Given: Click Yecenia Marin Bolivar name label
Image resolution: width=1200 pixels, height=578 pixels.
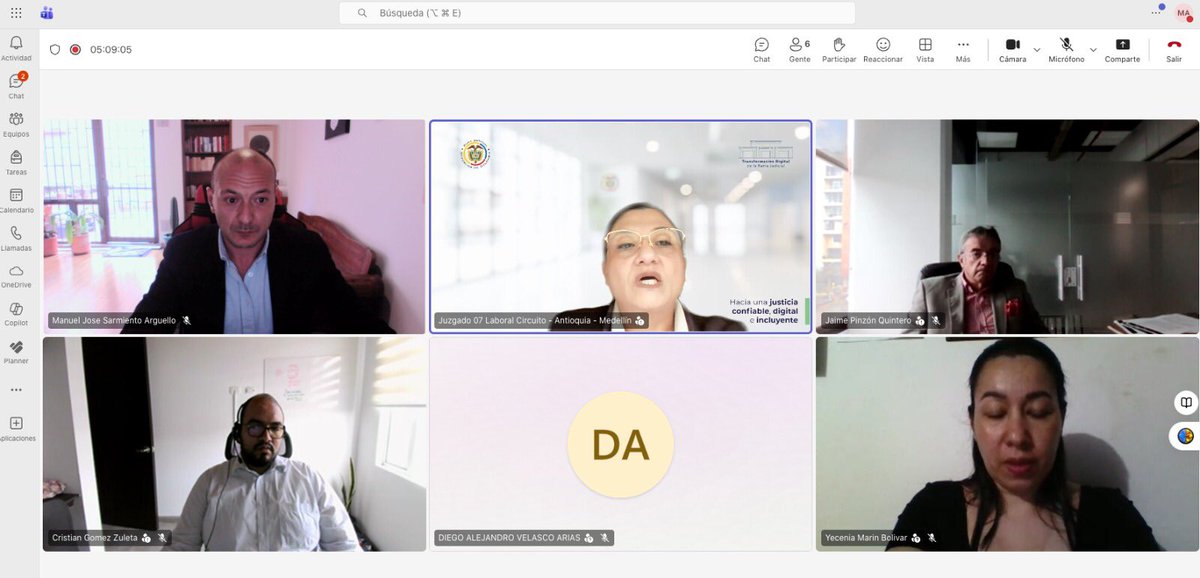Looking at the screenshot, I should [866, 538].
